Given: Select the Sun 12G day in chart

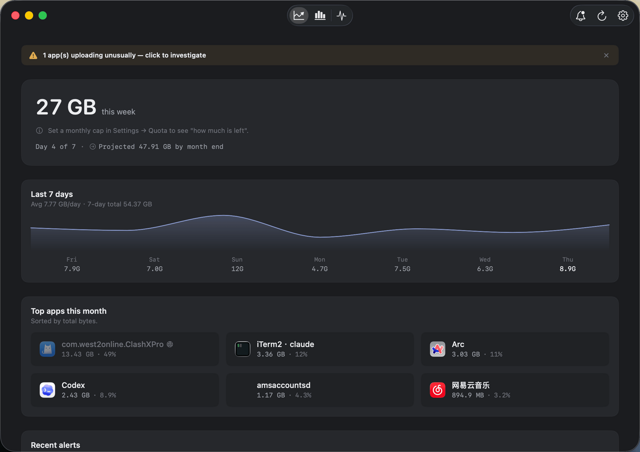Looking at the screenshot, I should (237, 264).
